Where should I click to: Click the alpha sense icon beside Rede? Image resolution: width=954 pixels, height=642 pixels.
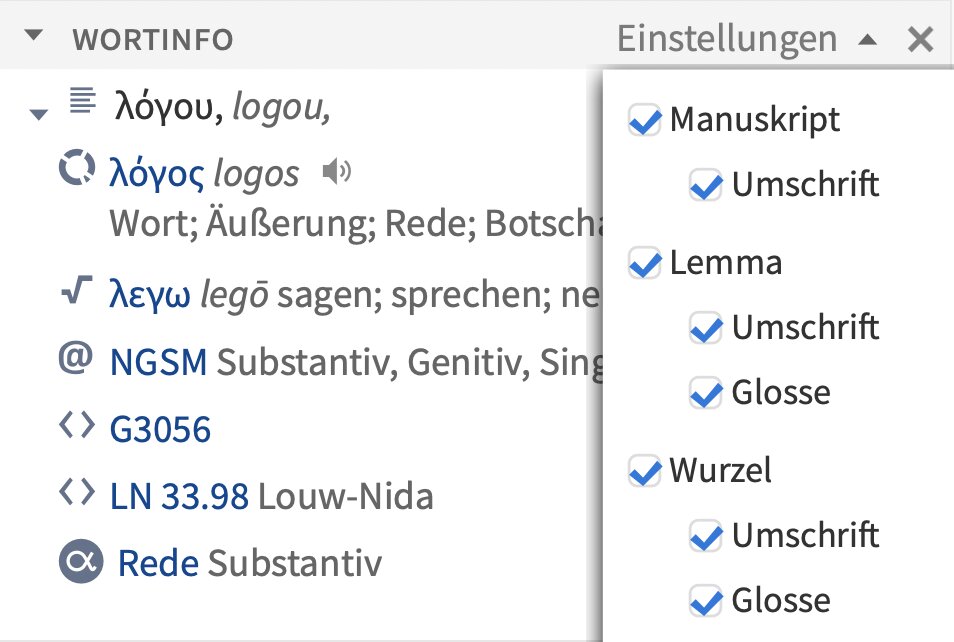point(81,561)
